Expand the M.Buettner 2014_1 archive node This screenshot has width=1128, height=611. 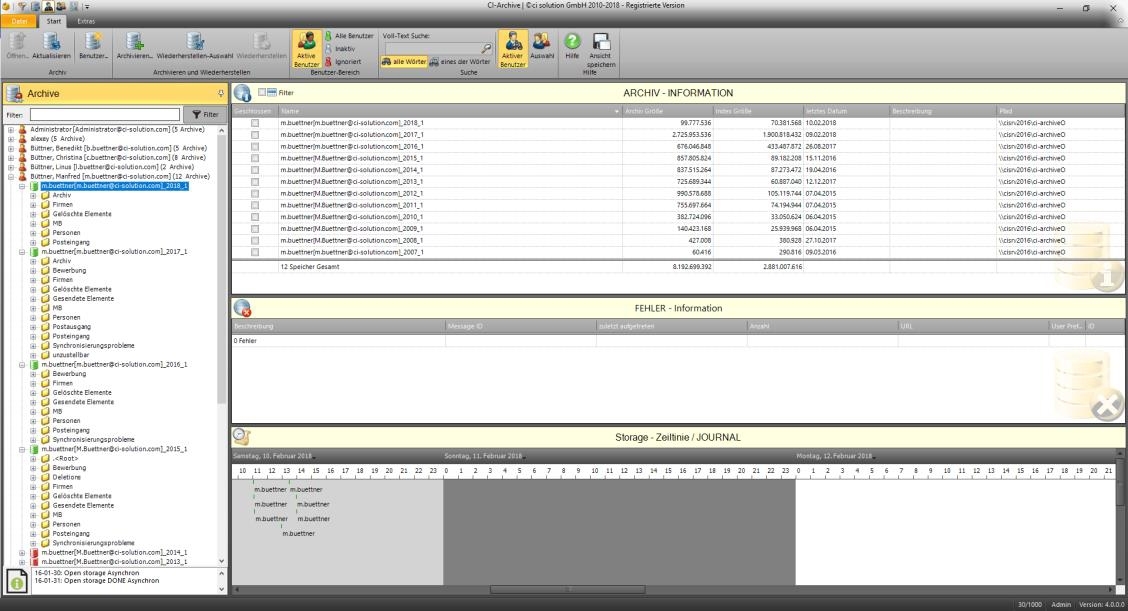(22, 553)
